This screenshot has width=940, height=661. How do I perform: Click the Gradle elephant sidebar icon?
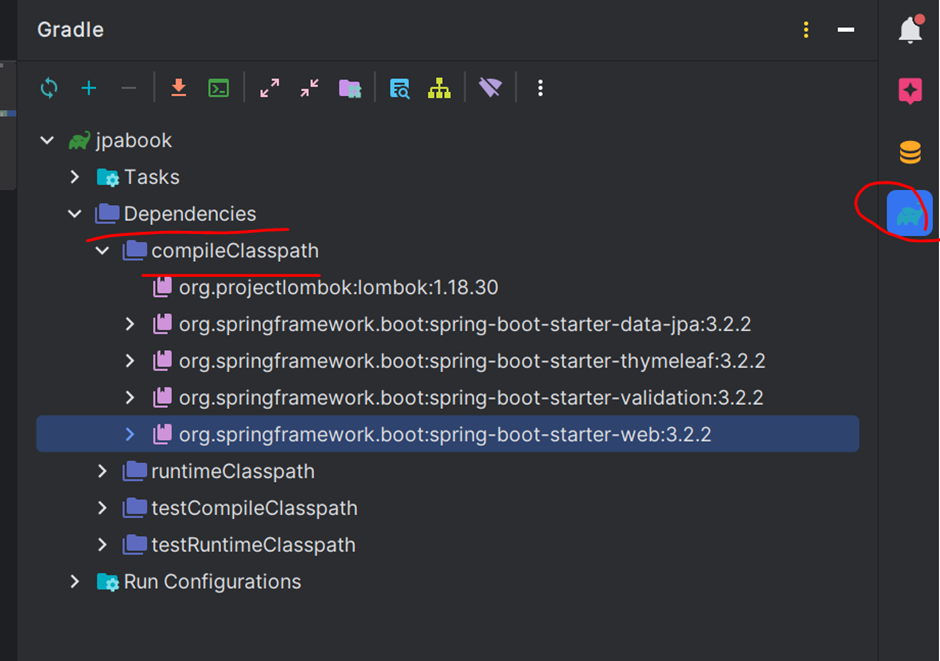coord(909,213)
